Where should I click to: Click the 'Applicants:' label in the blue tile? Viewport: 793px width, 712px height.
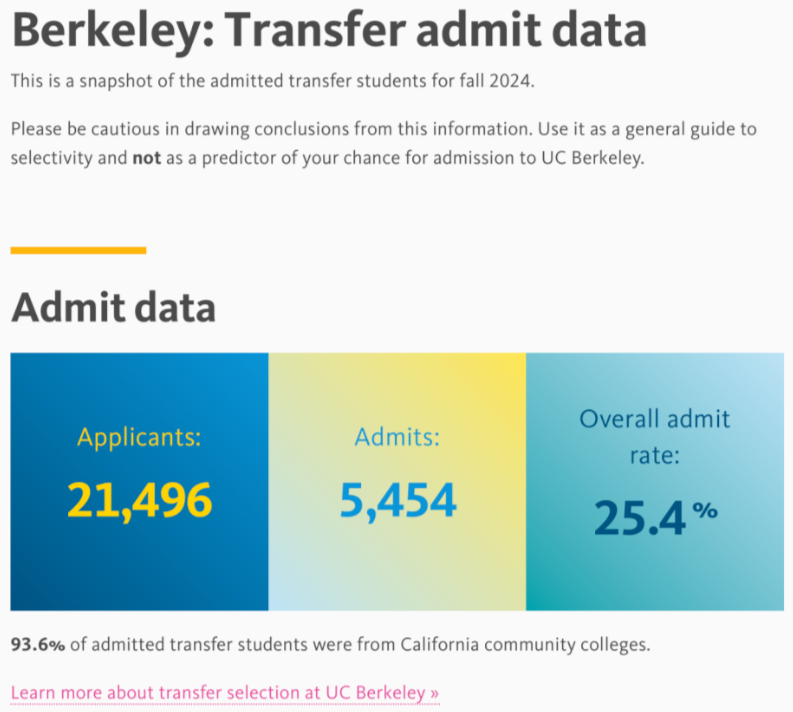coord(139,437)
